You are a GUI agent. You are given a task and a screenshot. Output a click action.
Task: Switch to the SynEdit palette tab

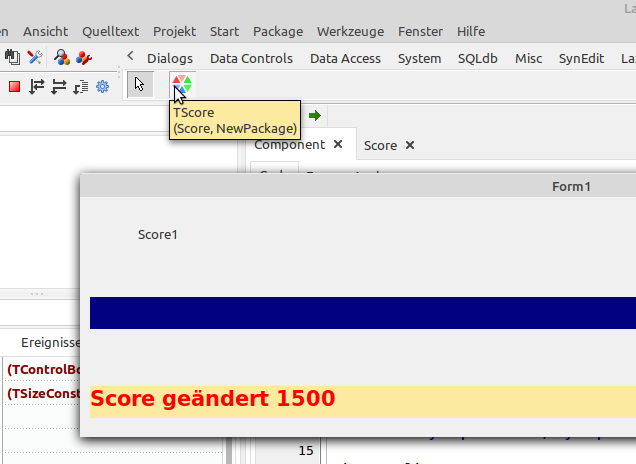click(581, 58)
